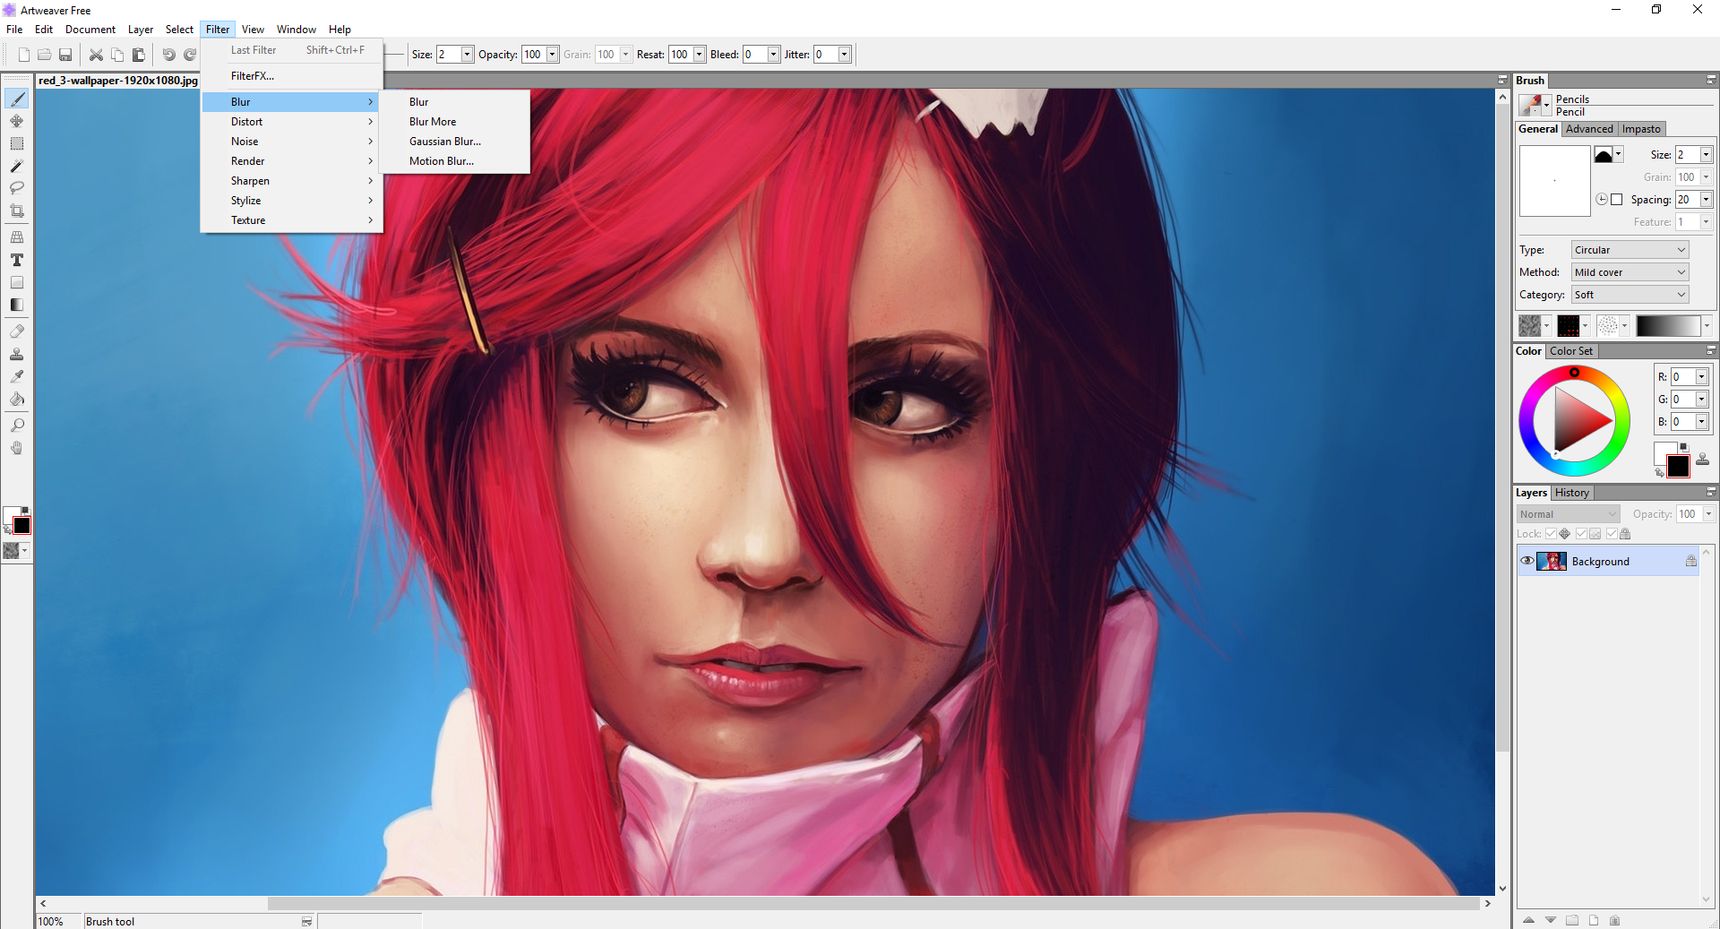Choose Blur More filter
The image size is (1720, 929).
click(x=432, y=122)
